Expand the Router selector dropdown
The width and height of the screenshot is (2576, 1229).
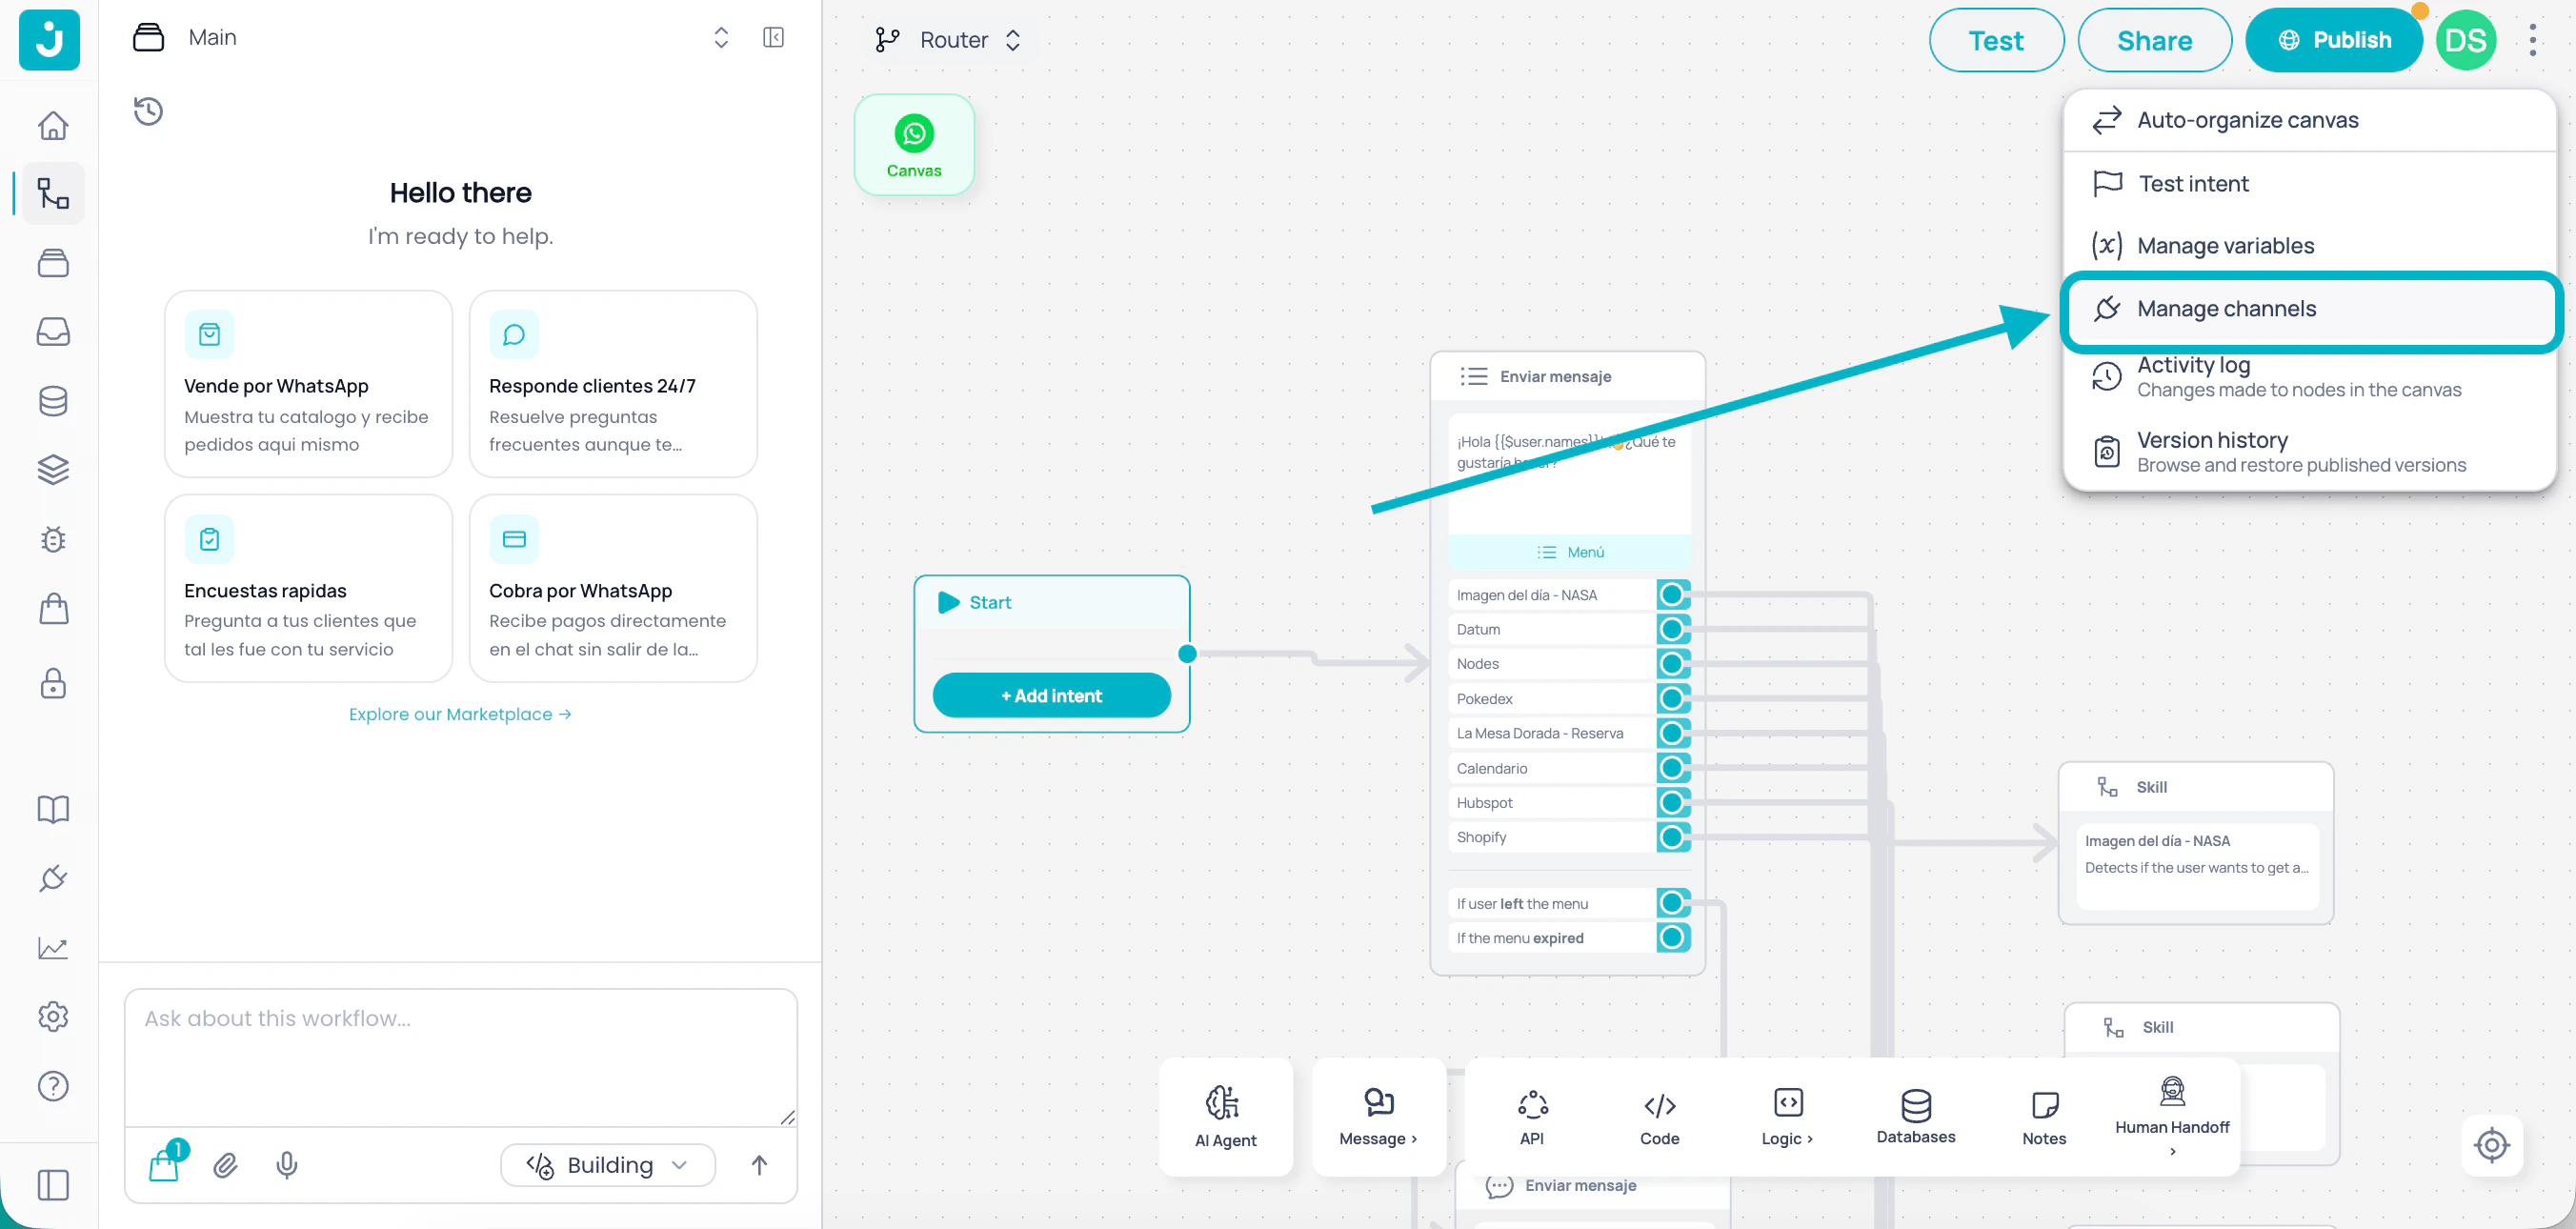tap(1013, 40)
